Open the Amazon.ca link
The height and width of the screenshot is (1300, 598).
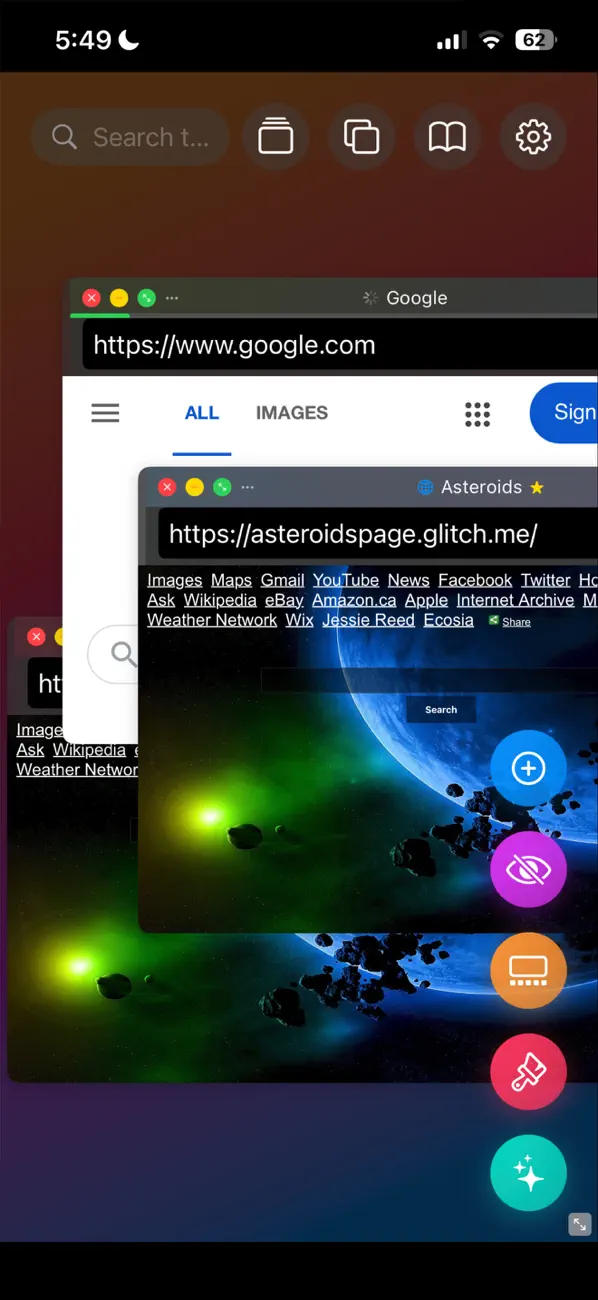pyautogui.click(x=354, y=600)
